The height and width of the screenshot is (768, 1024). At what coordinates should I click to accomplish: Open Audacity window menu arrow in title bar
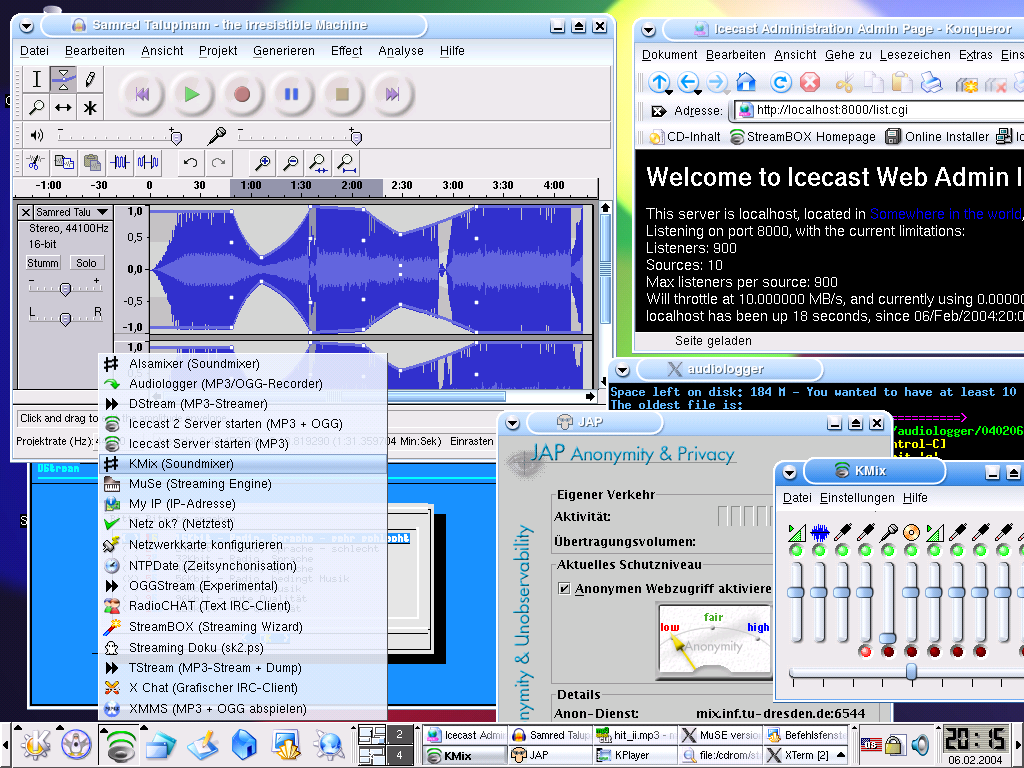(26, 27)
